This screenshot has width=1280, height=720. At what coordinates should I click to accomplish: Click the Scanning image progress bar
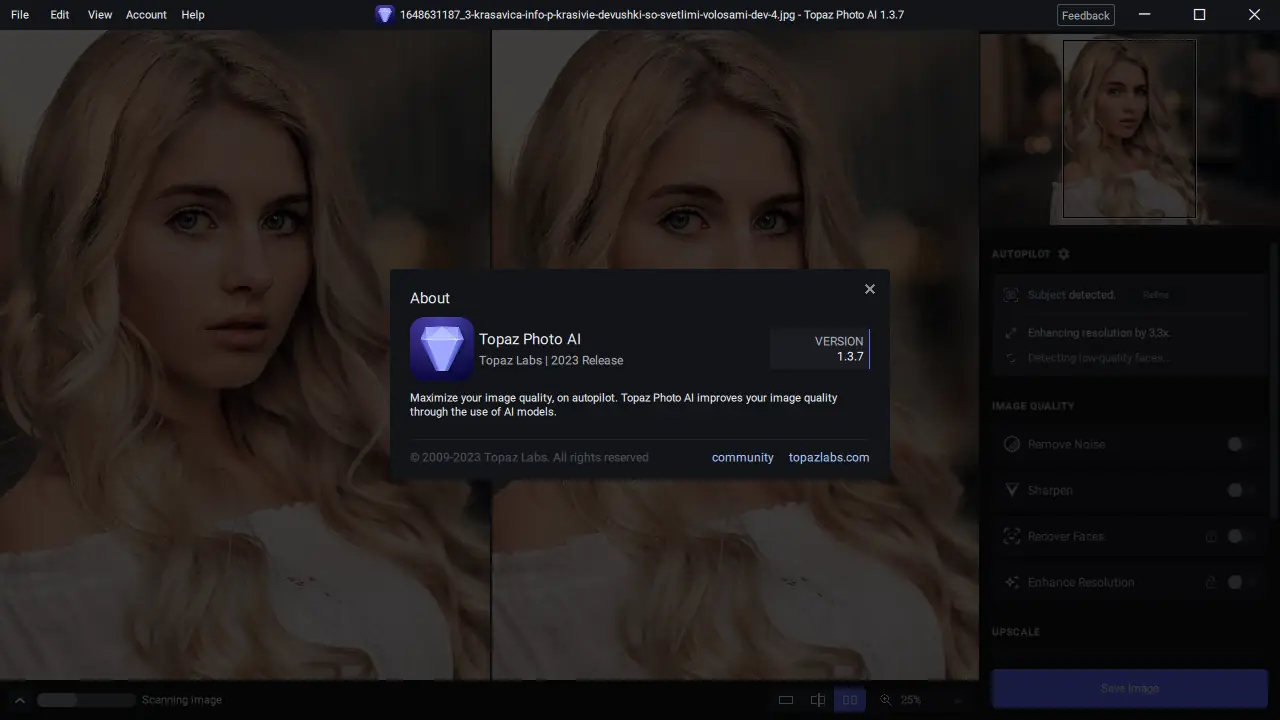pyautogui.click(x=86, y=700)
